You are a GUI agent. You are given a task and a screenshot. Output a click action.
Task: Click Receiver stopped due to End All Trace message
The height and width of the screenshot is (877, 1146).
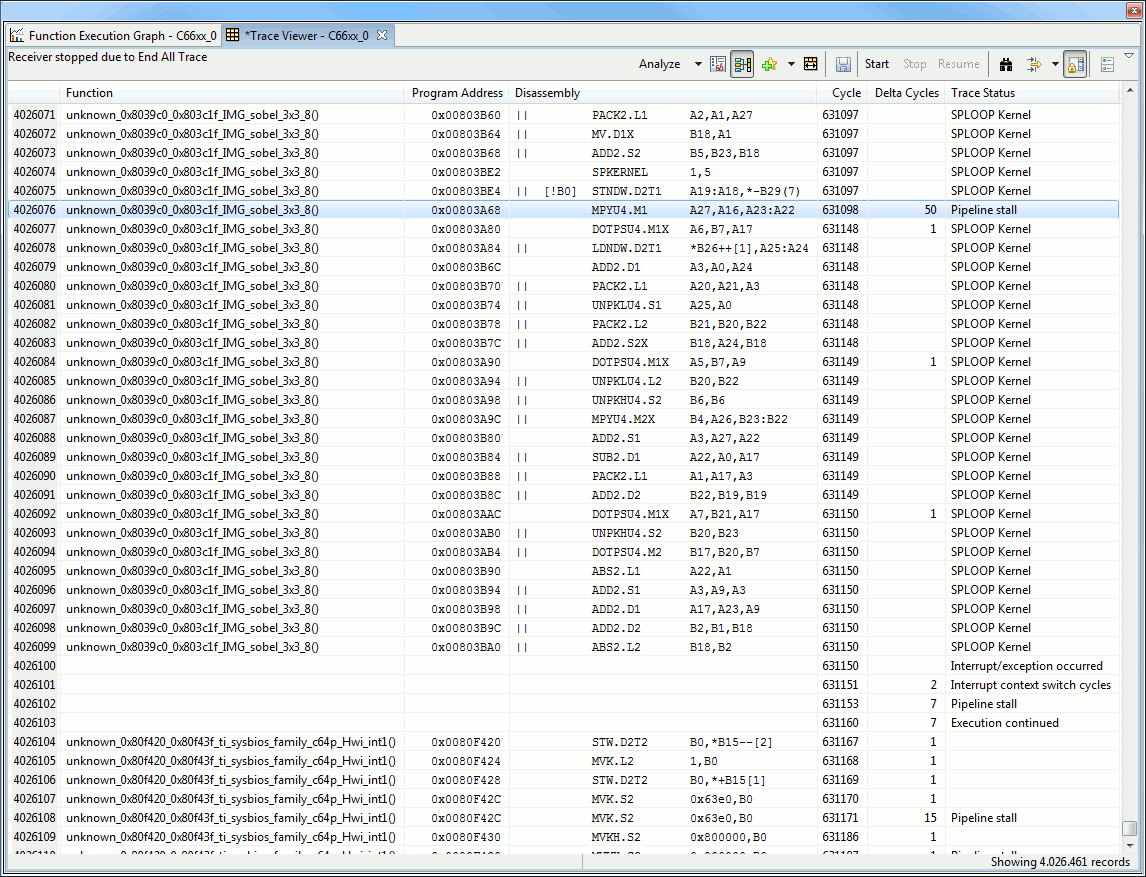point(107,57)
